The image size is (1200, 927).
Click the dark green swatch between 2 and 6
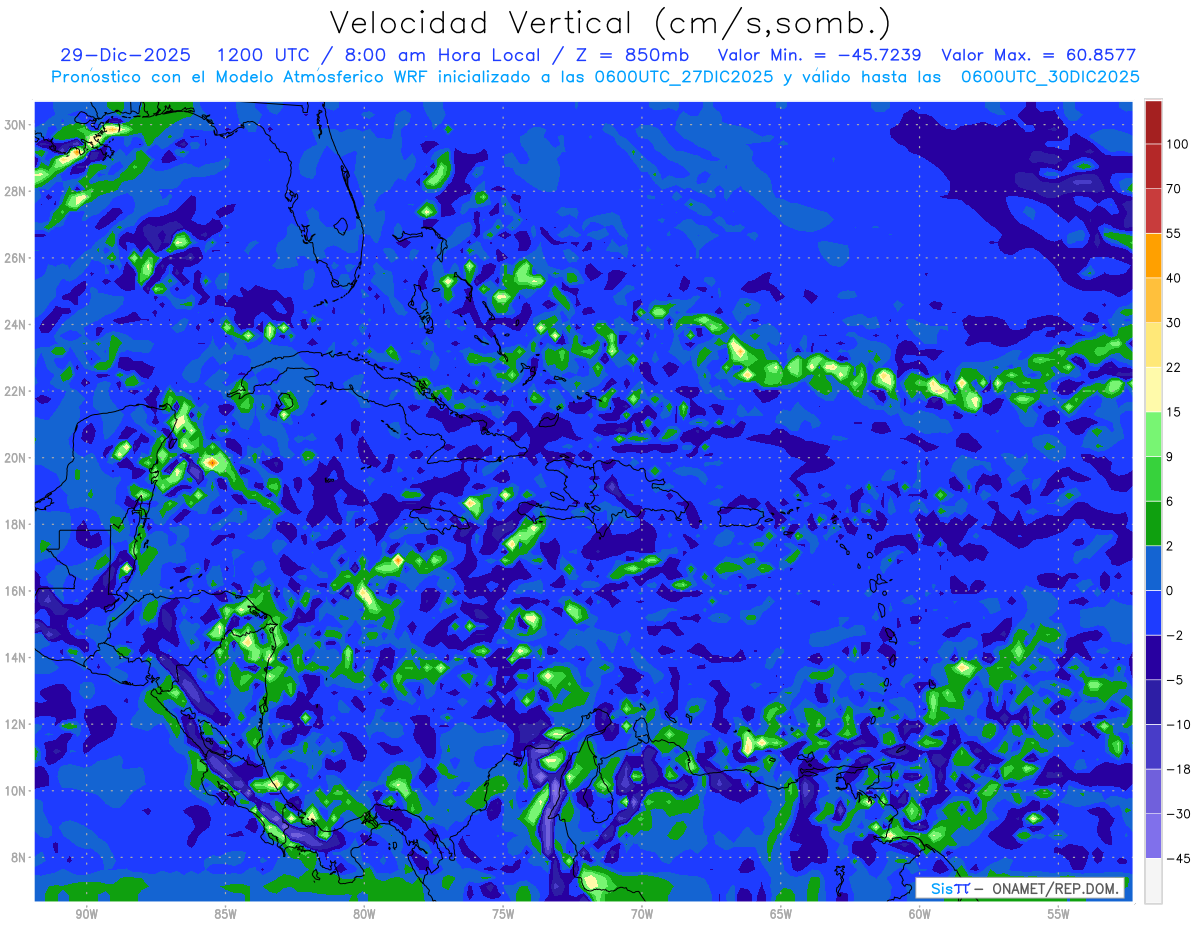click(1153, 524)
